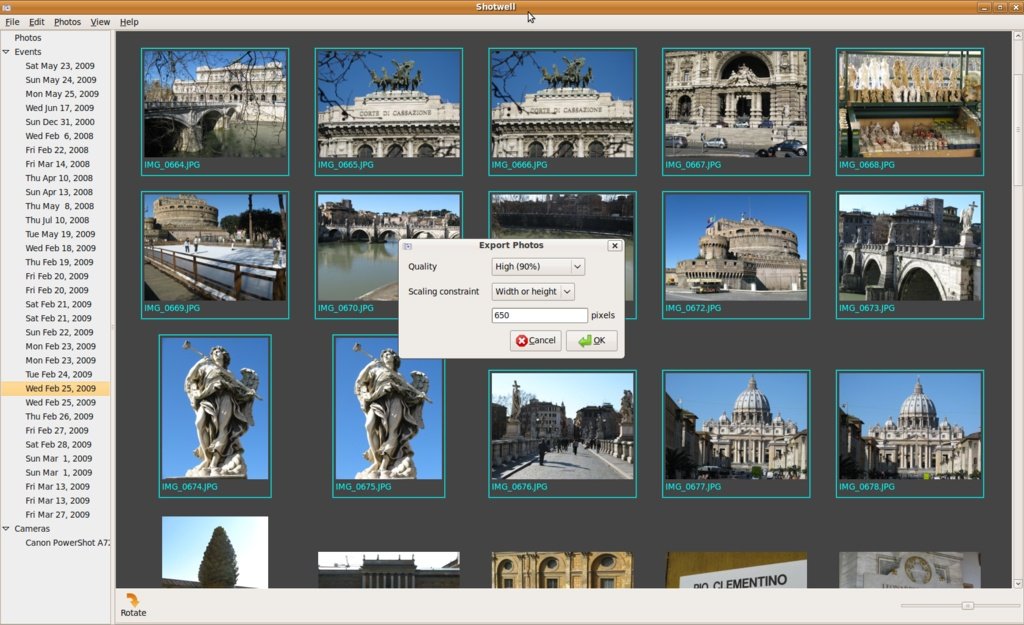
Task: Open the Scaling constraint dropdown
Action: [x=533, y=292]
